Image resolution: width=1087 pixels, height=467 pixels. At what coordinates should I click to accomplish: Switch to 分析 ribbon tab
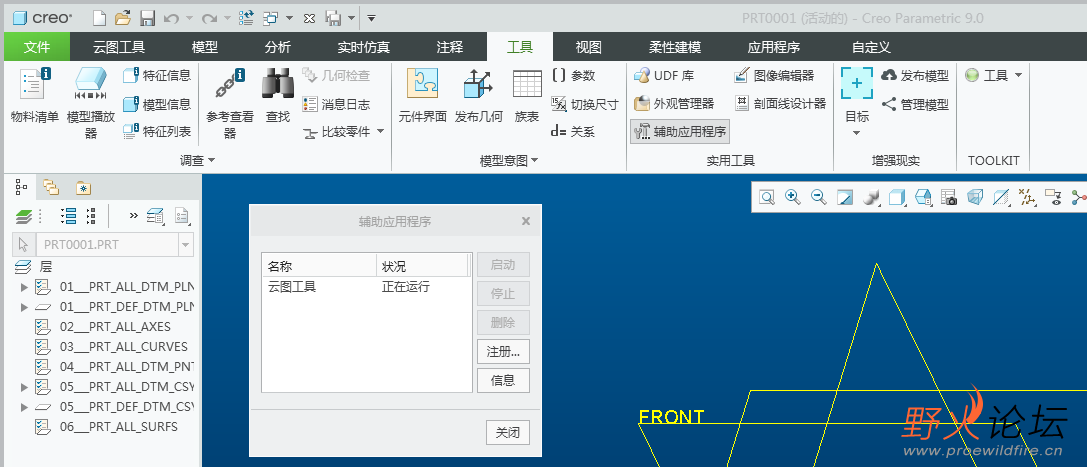pos(278,47)
